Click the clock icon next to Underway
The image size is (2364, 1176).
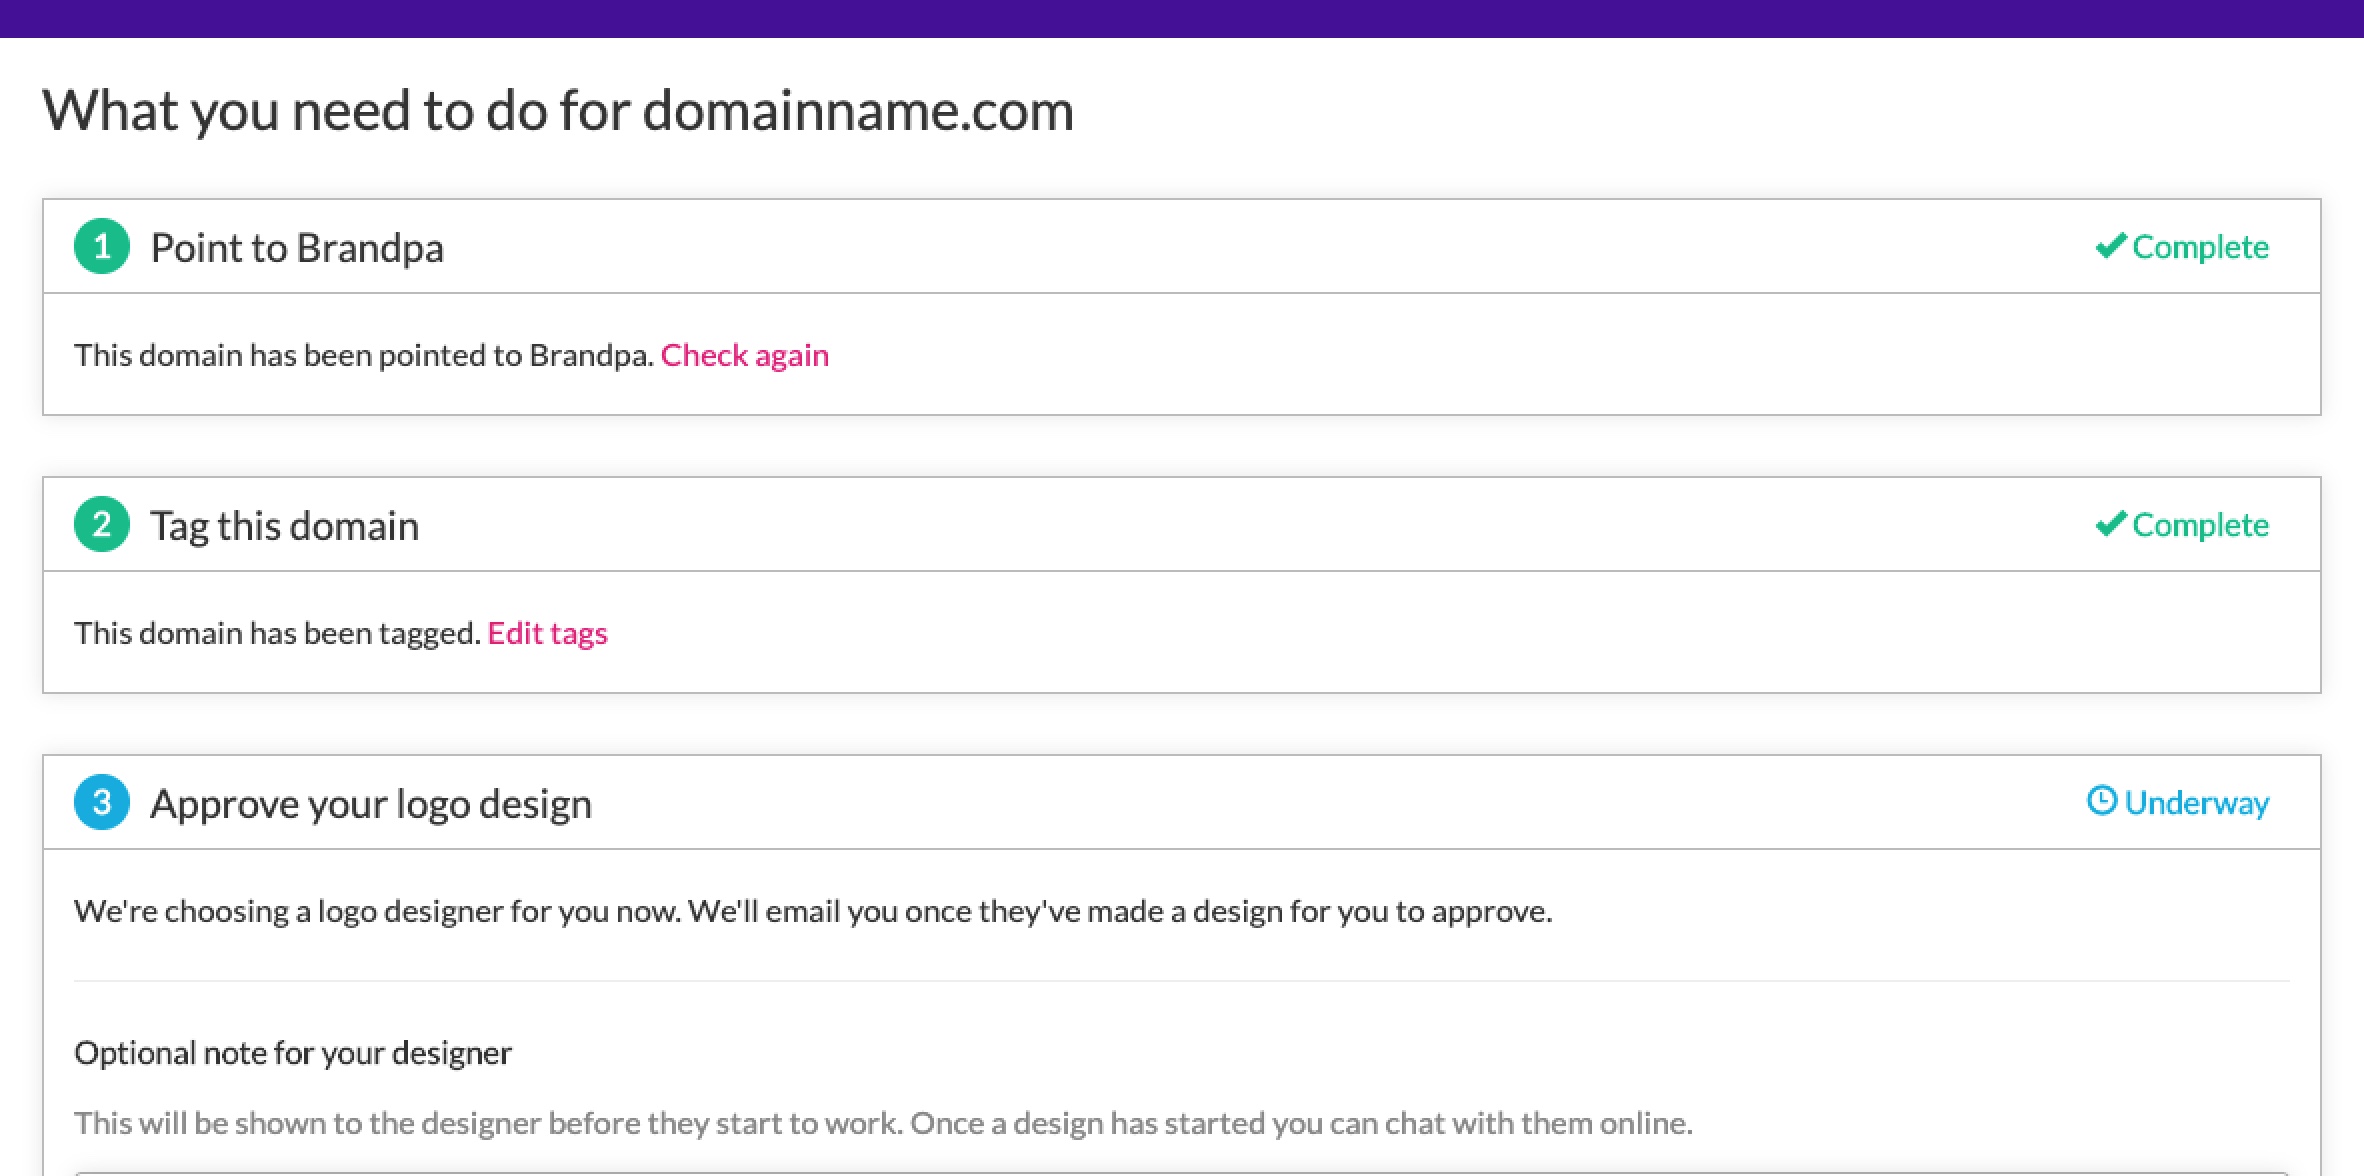pos(2102,801)
